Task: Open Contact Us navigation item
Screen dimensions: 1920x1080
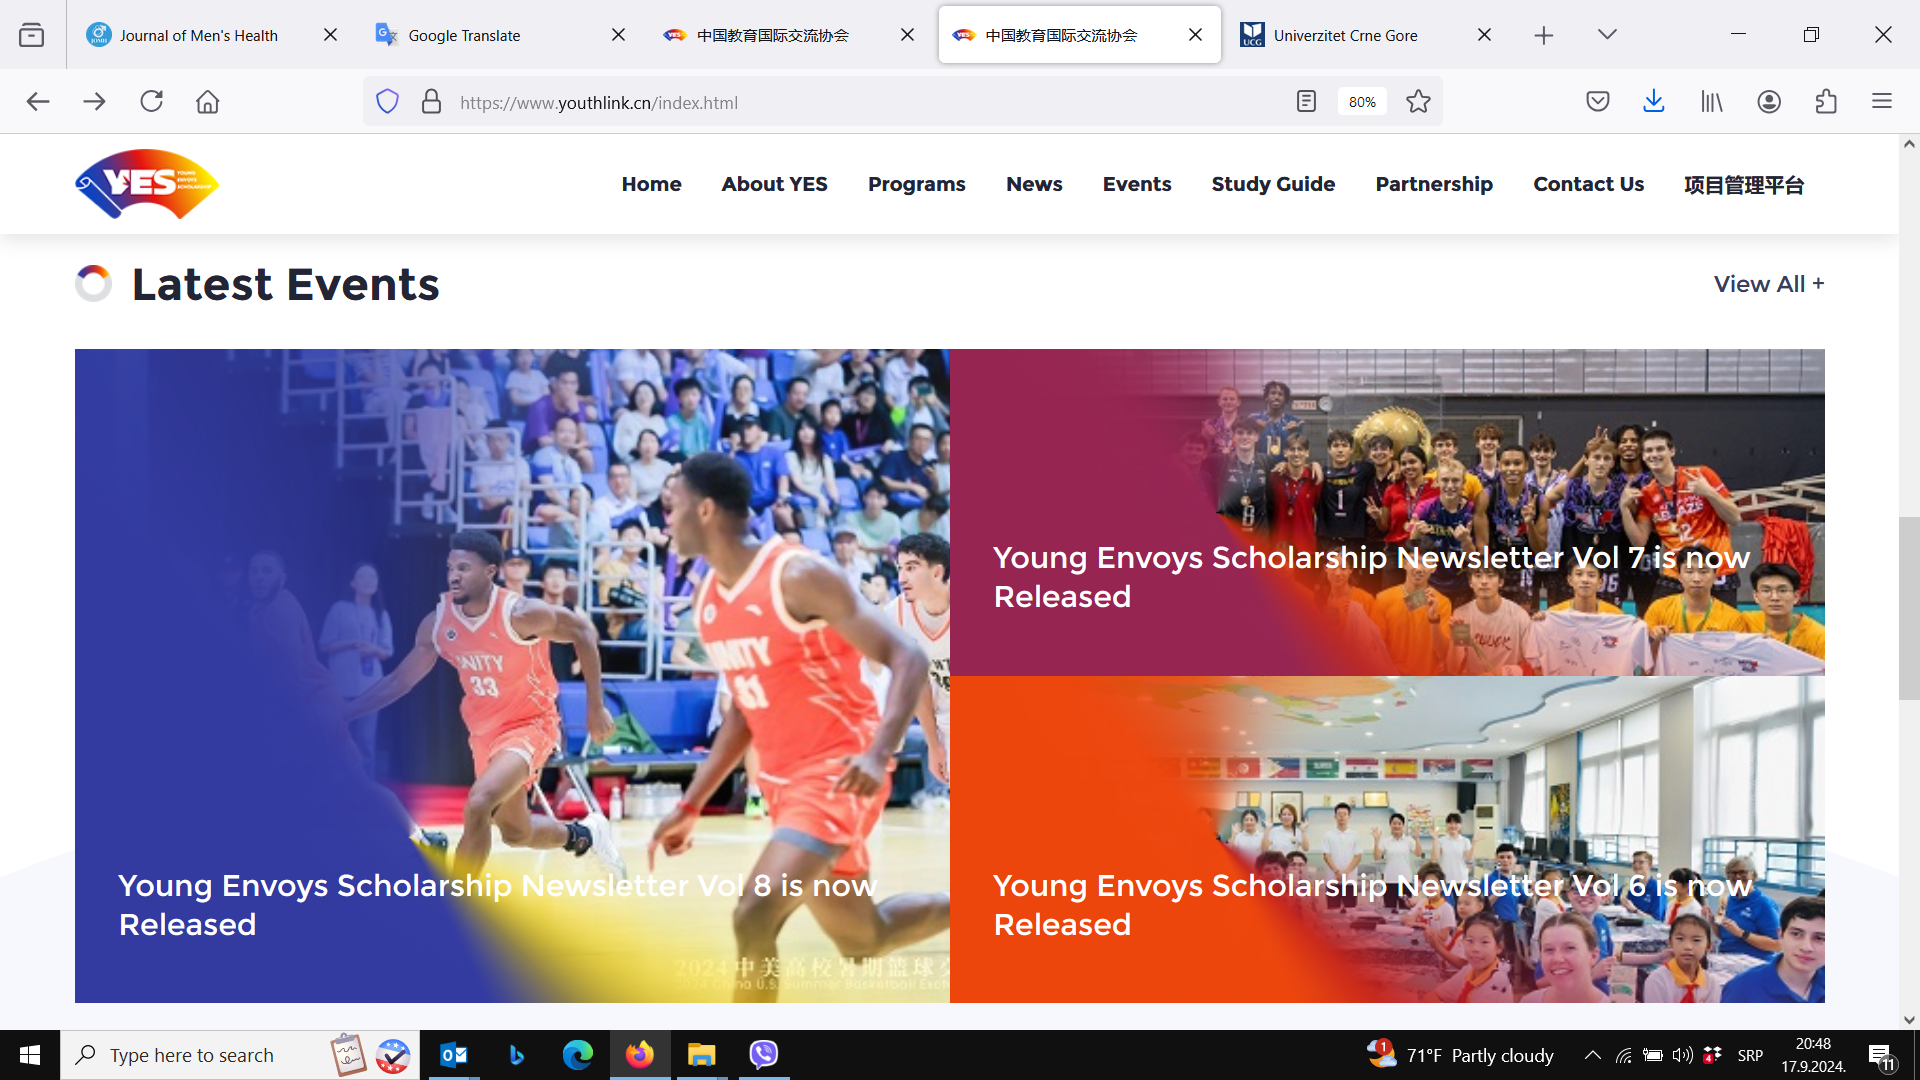Action: tap(1588, 184)
